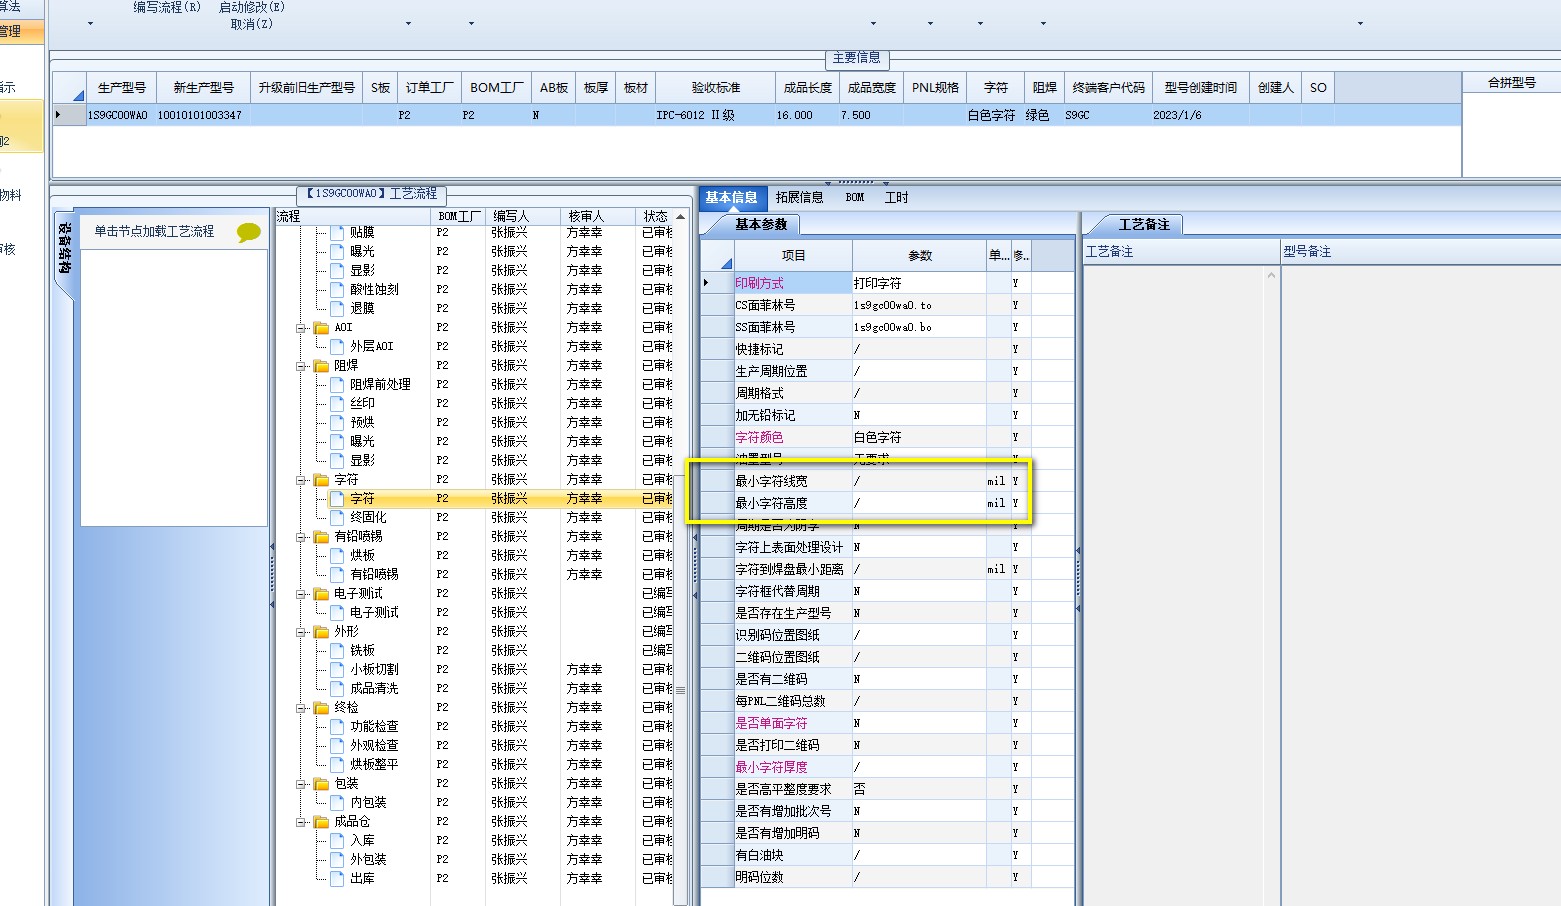
Task: Click the page icon of 丝印 step
Action: [337, 403]
